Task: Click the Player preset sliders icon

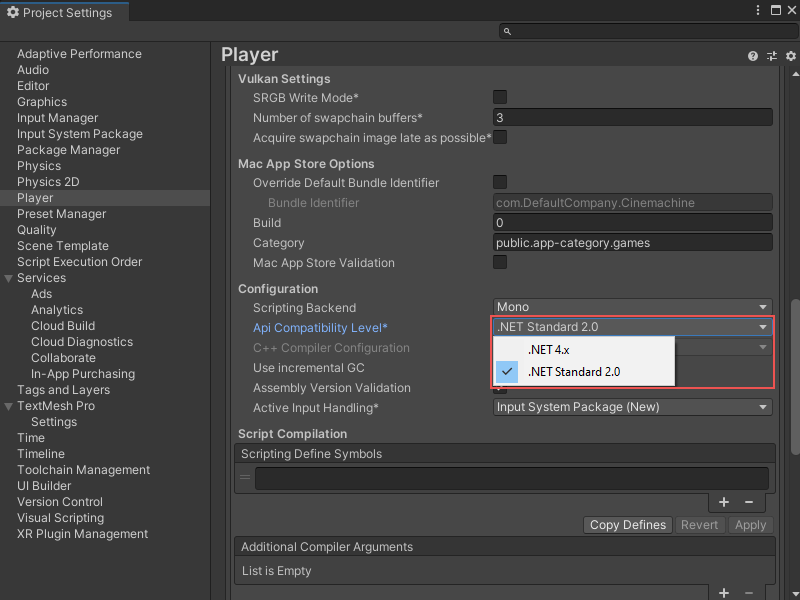Action: pyautogui.click(x=772, y=56)
